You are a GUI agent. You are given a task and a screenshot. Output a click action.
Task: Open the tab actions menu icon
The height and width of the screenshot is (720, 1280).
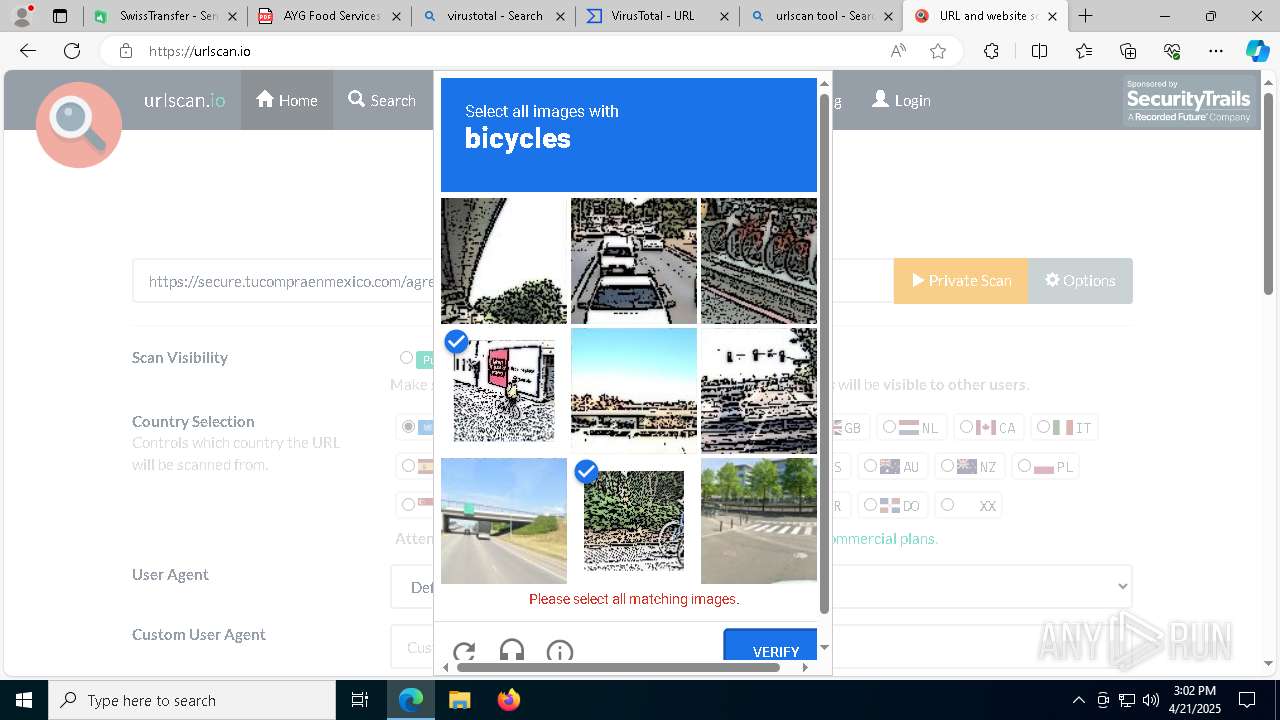pyautogui.click(x=60, y=16)
